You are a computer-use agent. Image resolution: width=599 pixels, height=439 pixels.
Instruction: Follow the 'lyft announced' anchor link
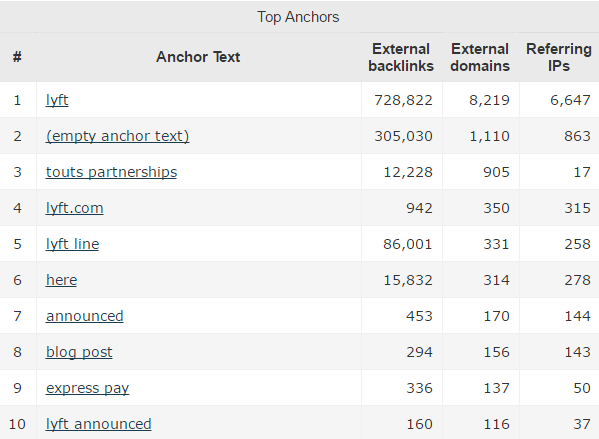pyautogui.click(x=99, y=424)
